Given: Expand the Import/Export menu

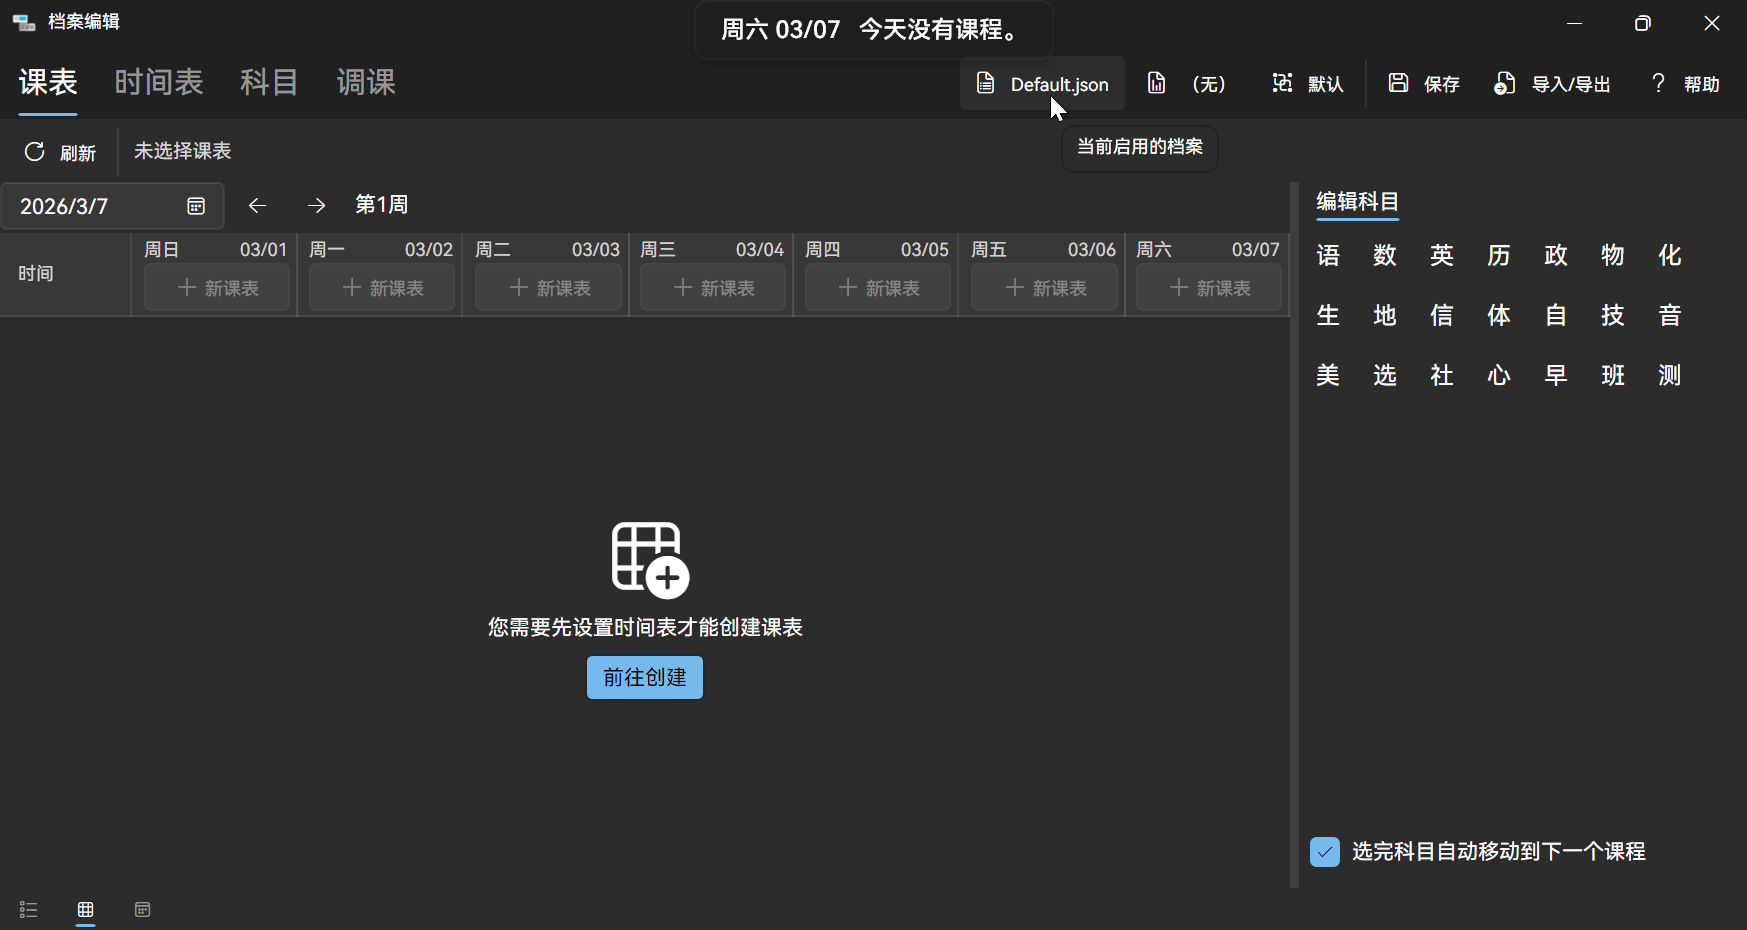Looking at the screenshot, I should point(1552,84).
